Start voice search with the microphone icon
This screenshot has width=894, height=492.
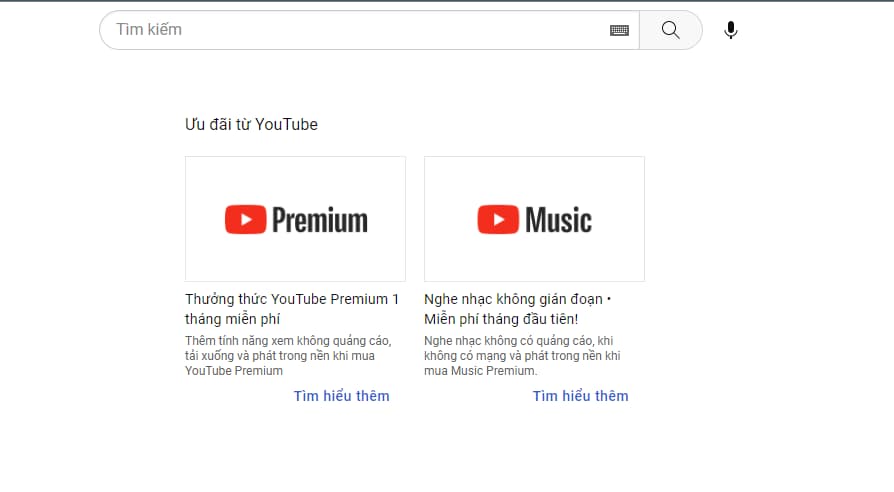coord(731,30)
